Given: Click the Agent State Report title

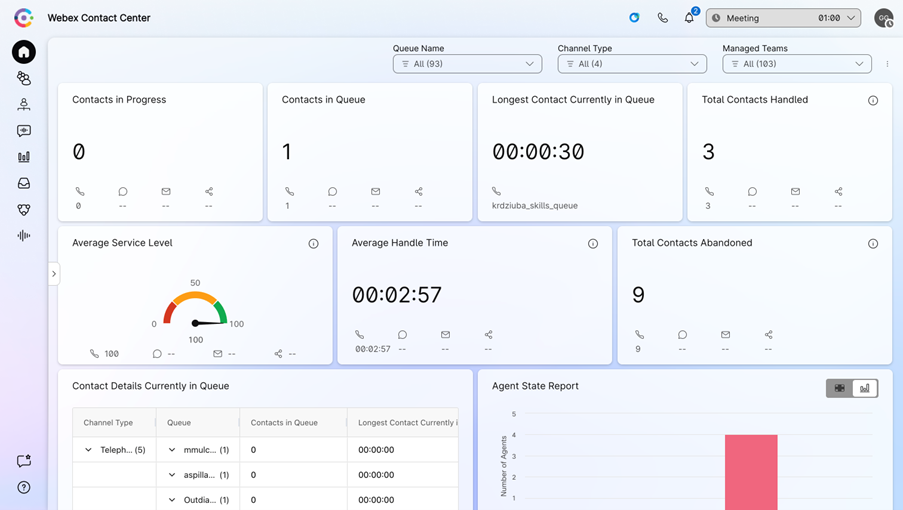Looking at the screenshot, I should 535,386.
